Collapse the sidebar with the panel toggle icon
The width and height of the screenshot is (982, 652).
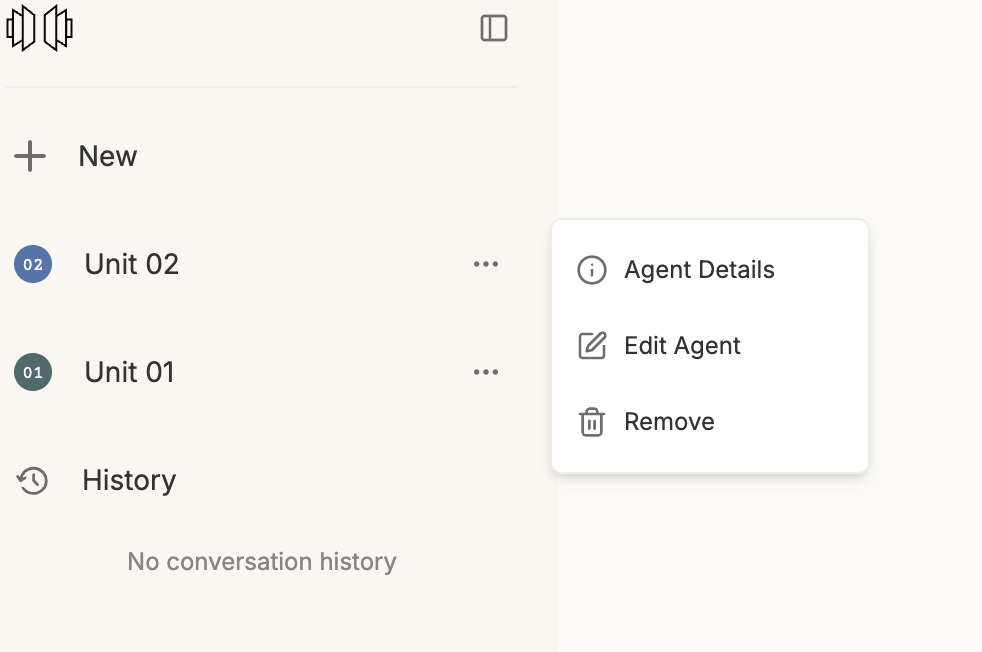click(494, 28)
